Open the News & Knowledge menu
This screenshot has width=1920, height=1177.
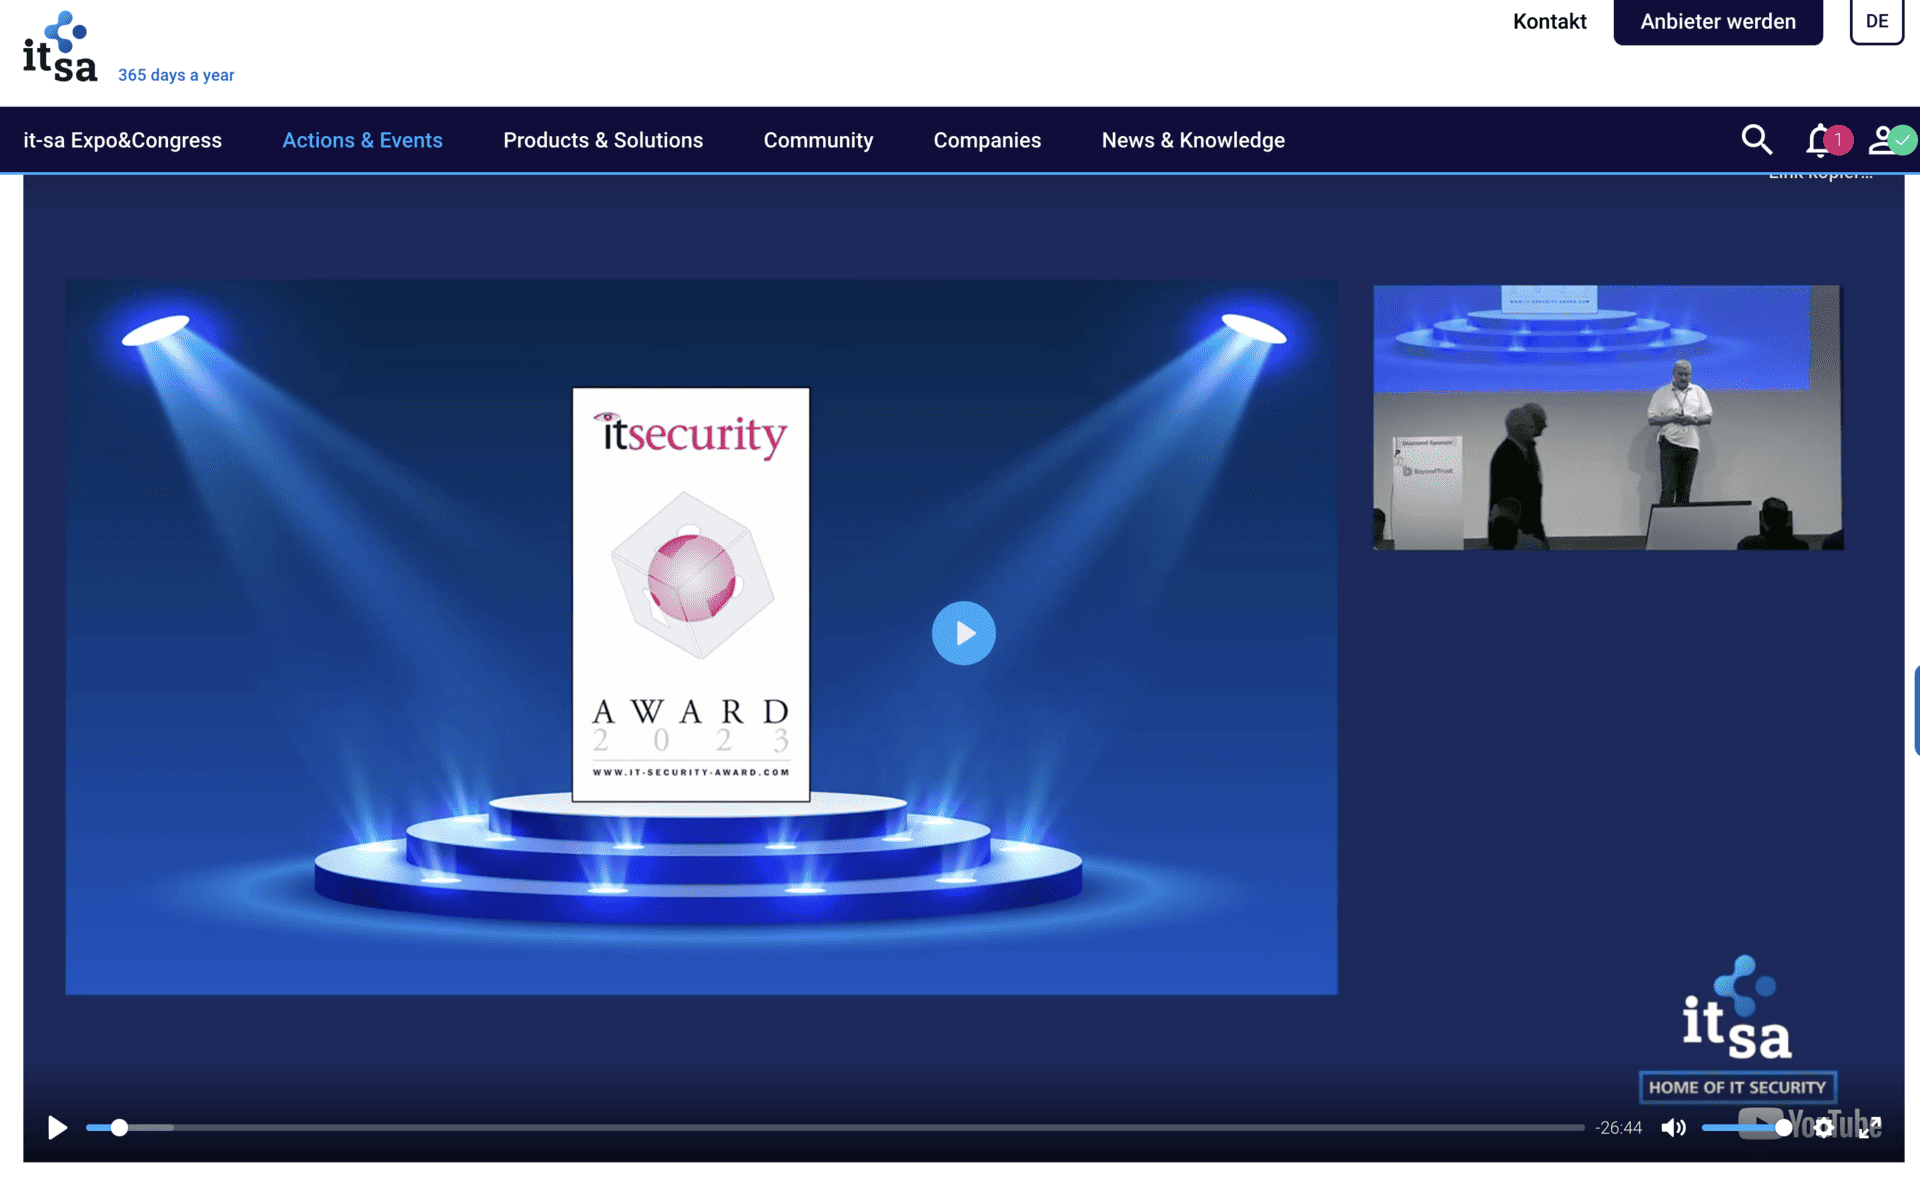(1193, 140)
